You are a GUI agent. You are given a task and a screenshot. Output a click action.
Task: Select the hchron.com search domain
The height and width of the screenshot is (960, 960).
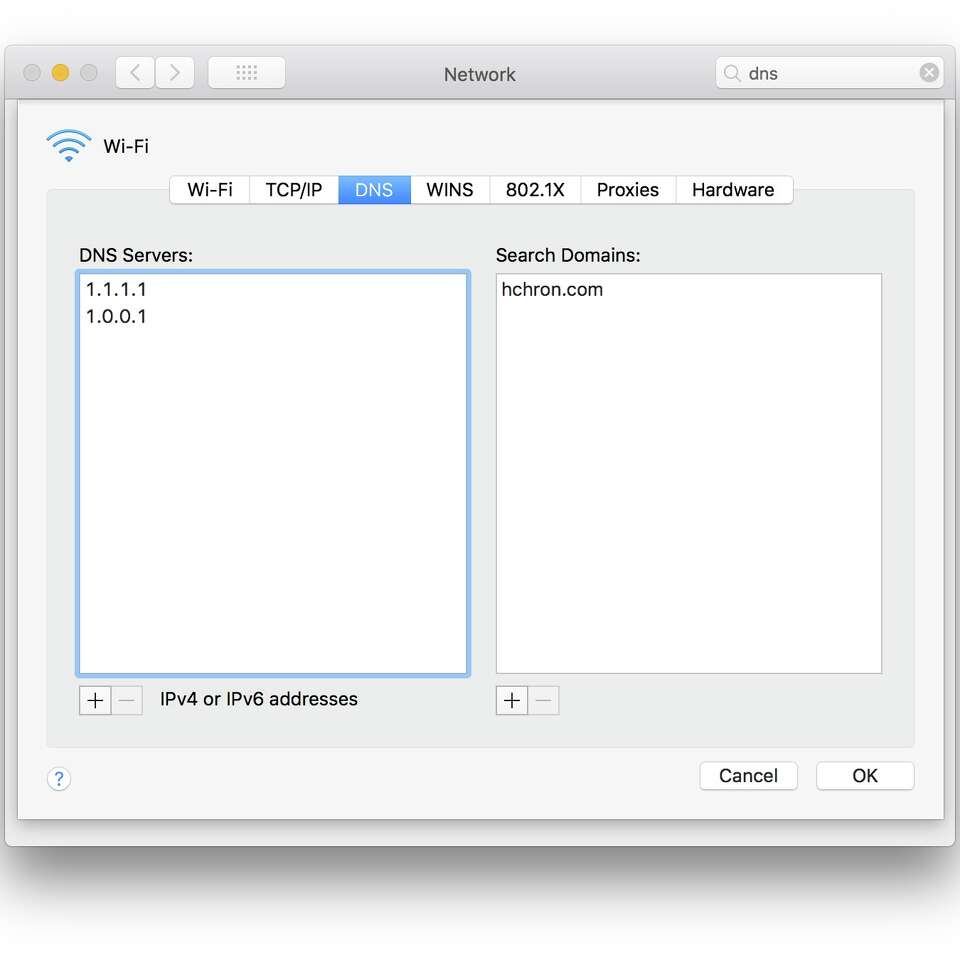point(552,289)
